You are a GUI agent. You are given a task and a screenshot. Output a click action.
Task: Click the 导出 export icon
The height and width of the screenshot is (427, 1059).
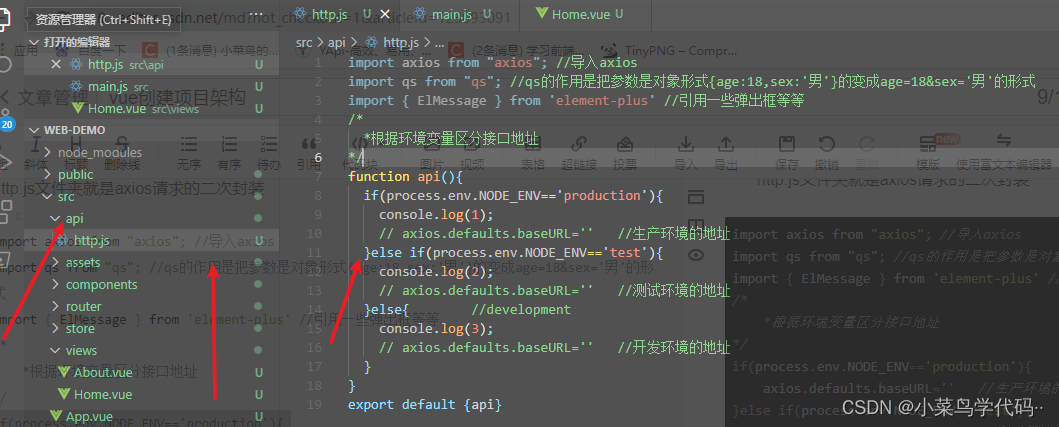tap(726, 144)
